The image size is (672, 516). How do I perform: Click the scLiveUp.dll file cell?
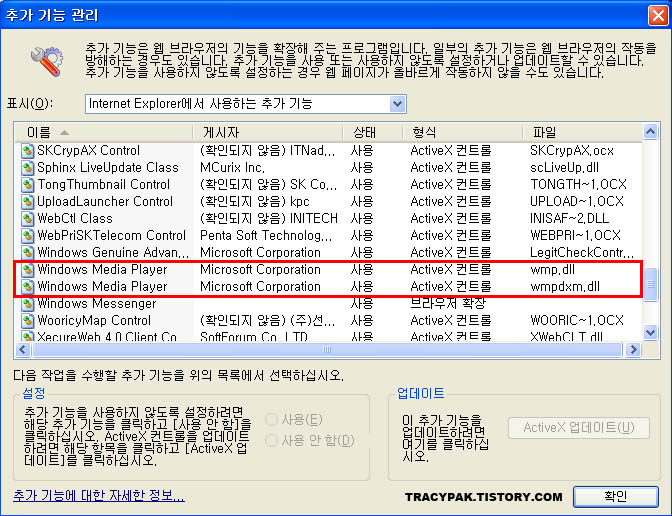pos(564,168)
